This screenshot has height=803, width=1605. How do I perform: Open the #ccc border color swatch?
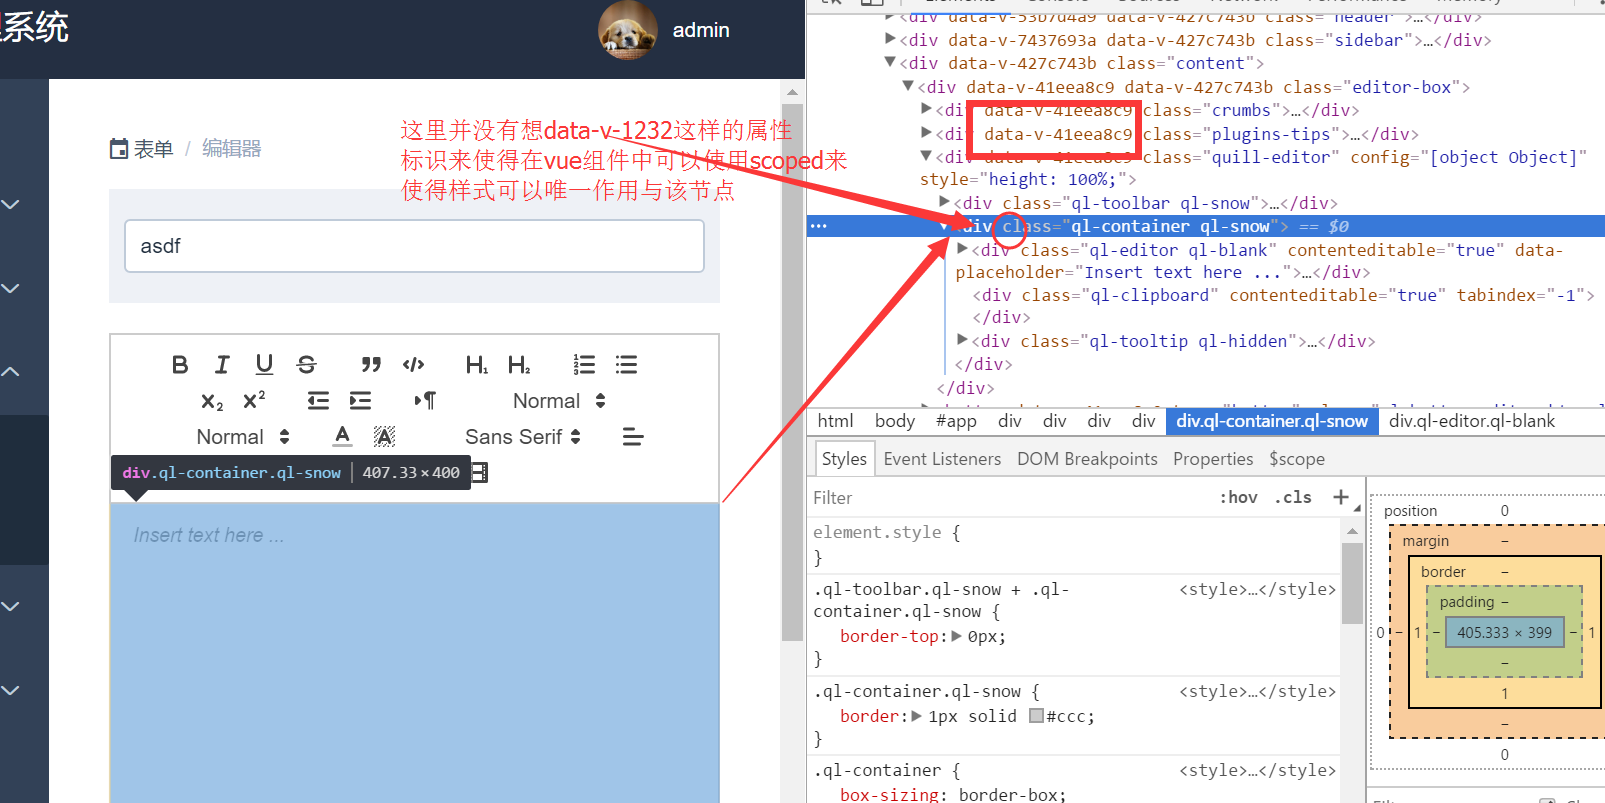coord(1036,716)
